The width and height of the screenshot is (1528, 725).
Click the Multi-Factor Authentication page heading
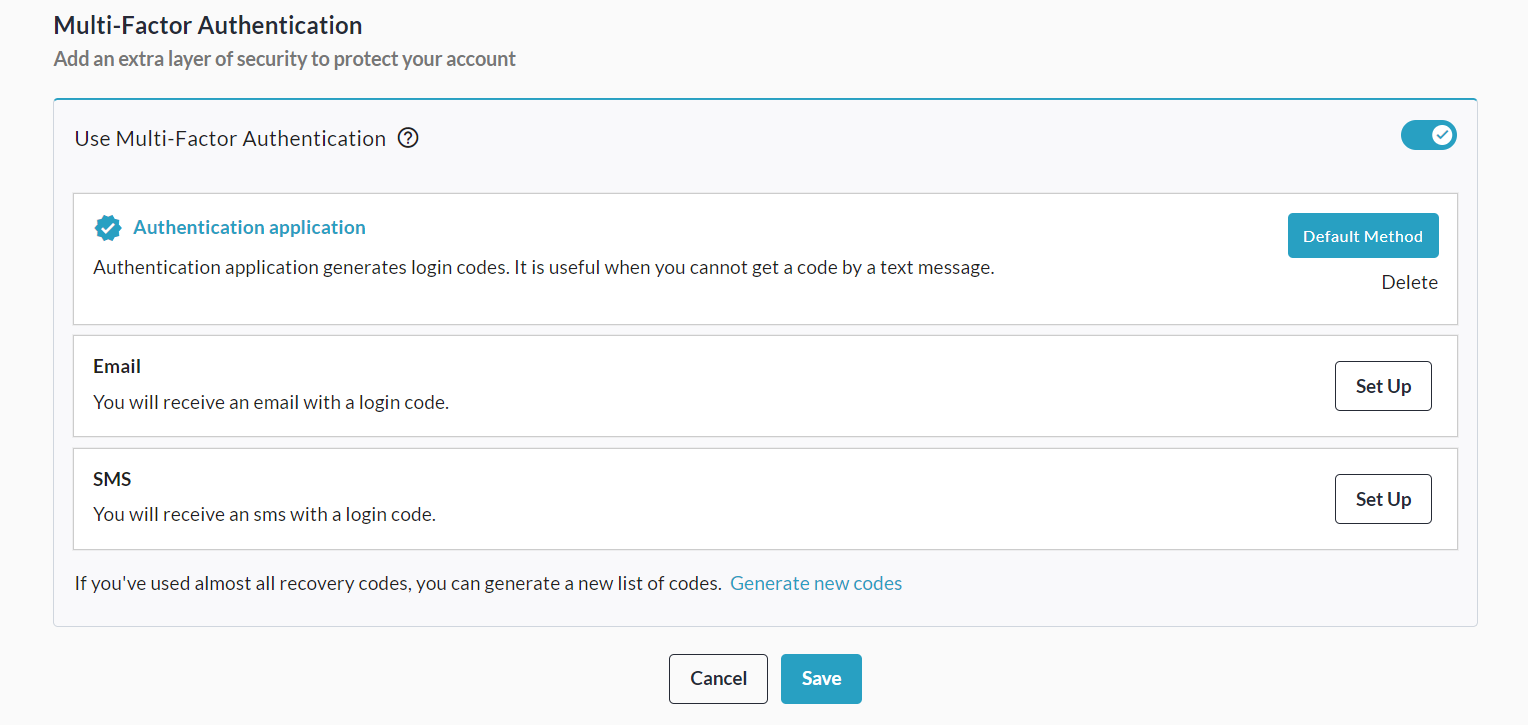[208, 25]
